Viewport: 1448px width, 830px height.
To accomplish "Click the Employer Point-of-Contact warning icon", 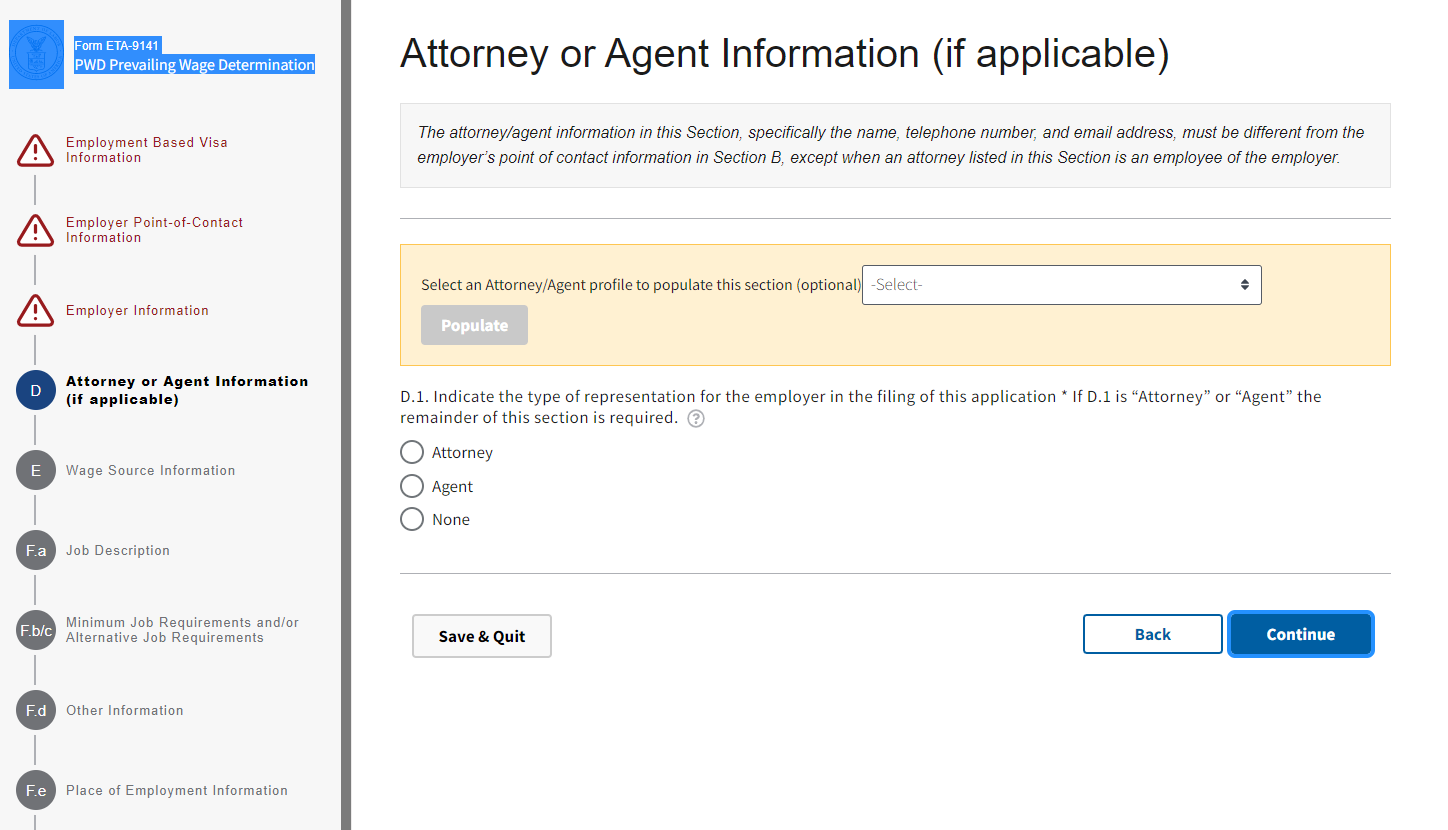I will tap(35, 231).
